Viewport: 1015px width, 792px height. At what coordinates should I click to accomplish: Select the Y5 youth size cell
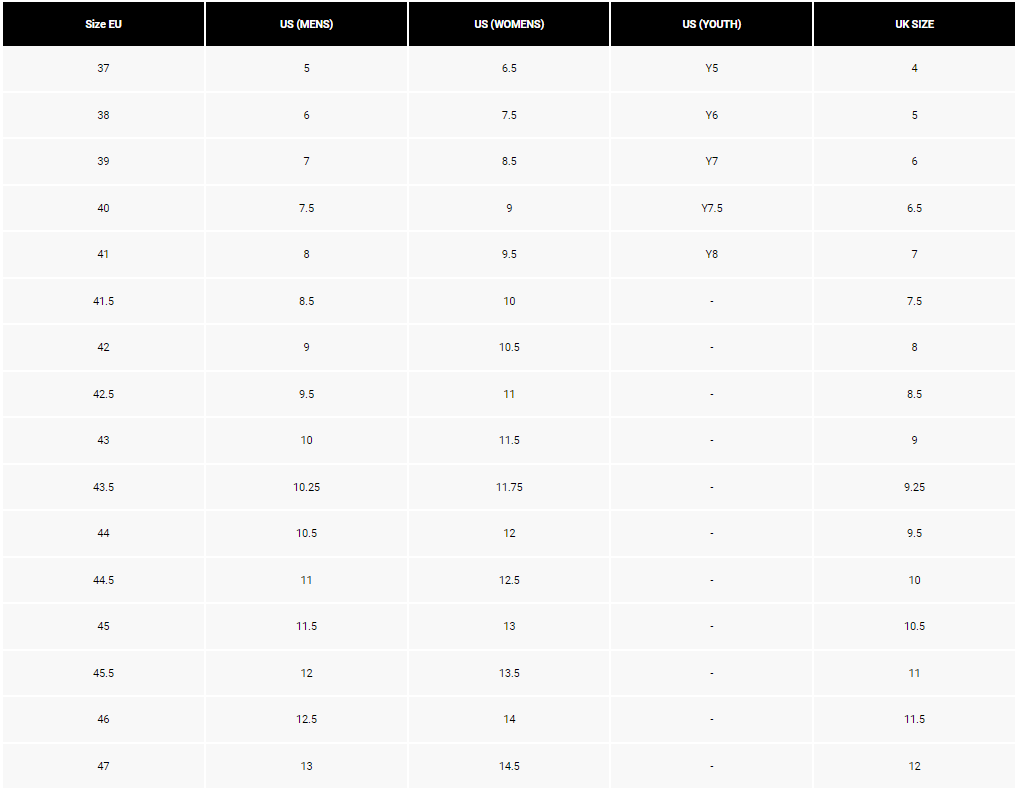point(711,69)
